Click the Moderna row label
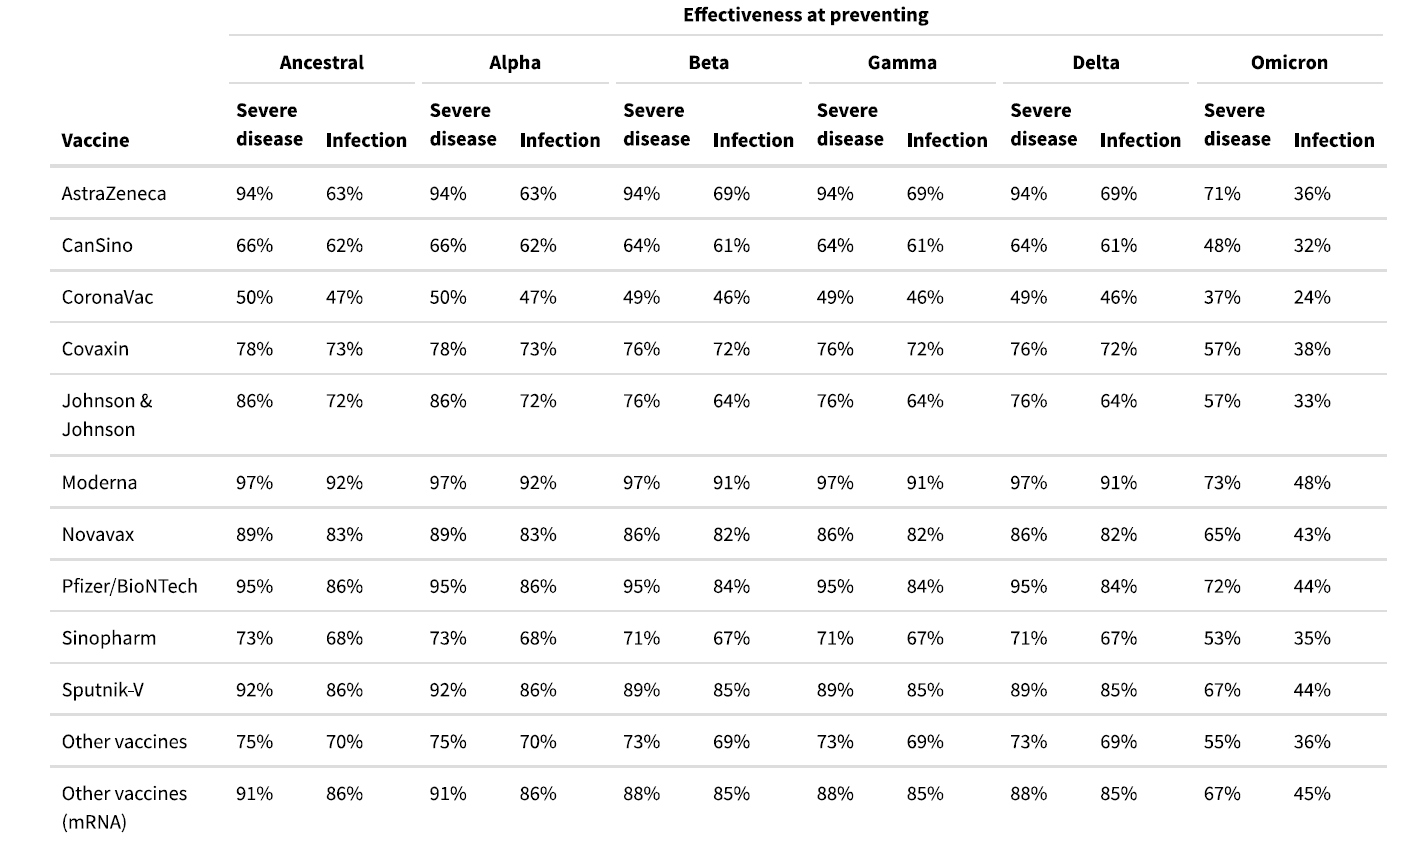The image size is (1404, 845). pyautogui.click(x=99, y=482)
